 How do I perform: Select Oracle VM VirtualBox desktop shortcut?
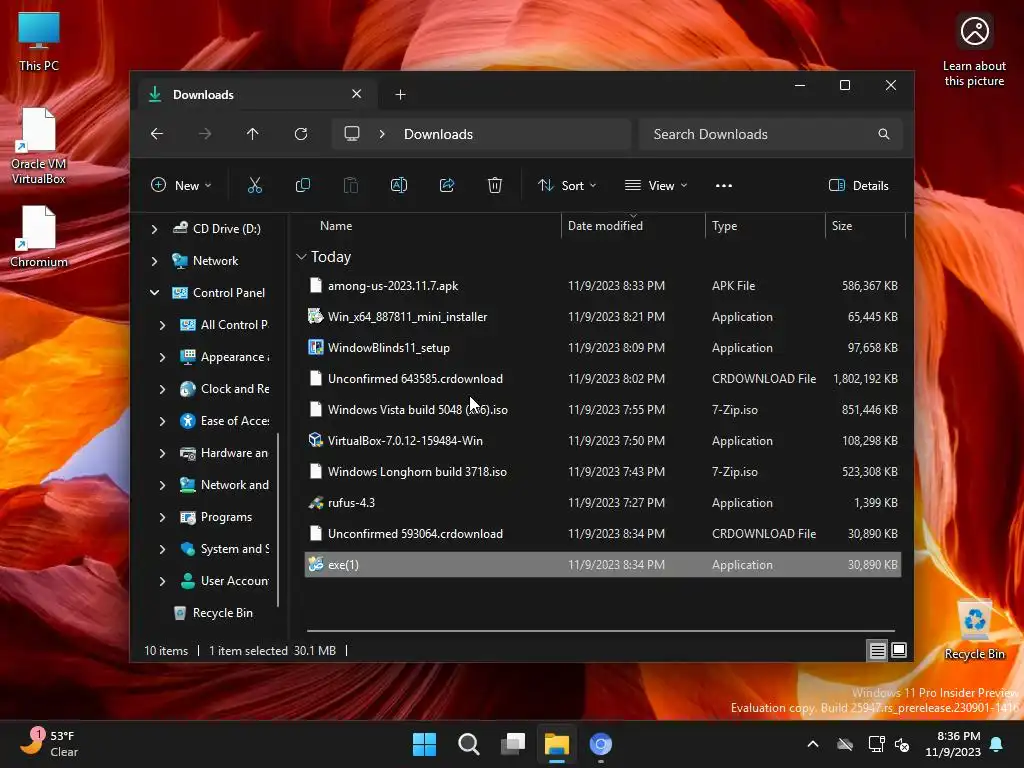point(39,146)
